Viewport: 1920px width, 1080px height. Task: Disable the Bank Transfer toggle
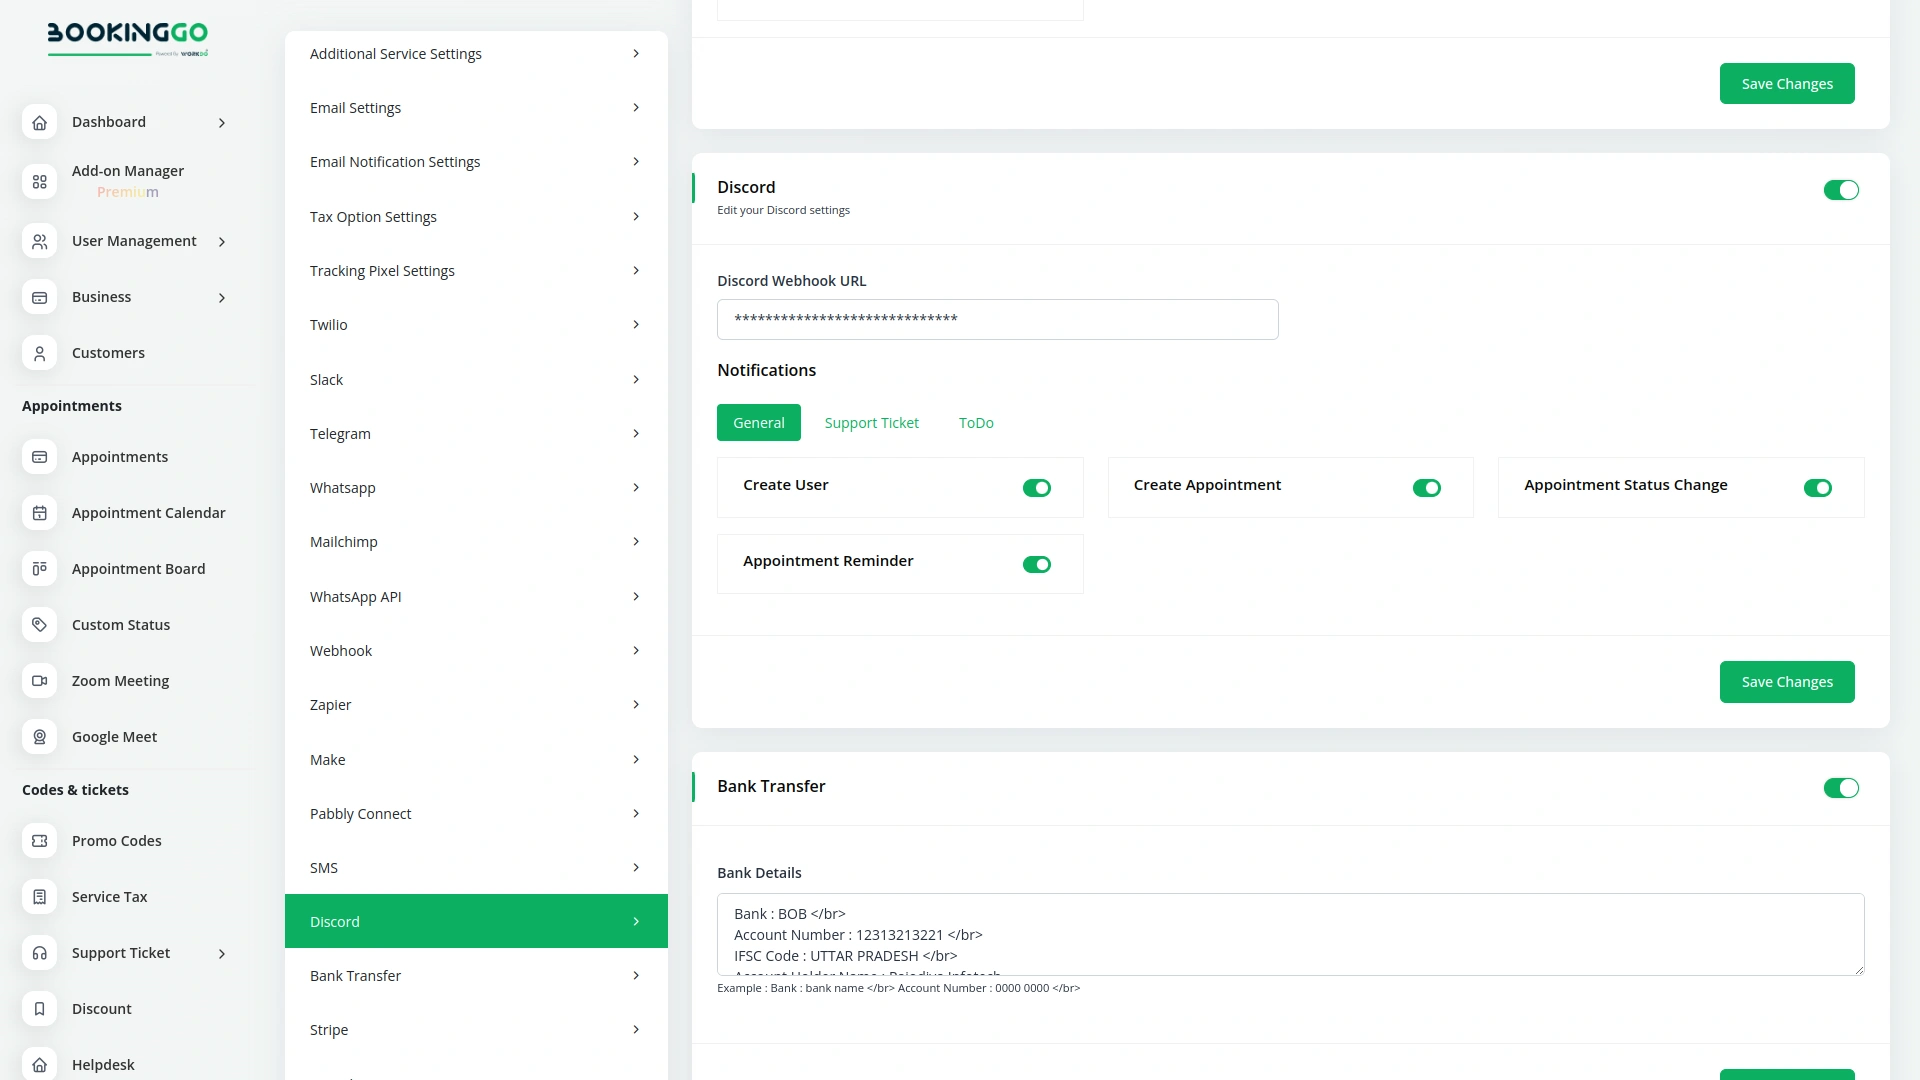[1841, 788]
